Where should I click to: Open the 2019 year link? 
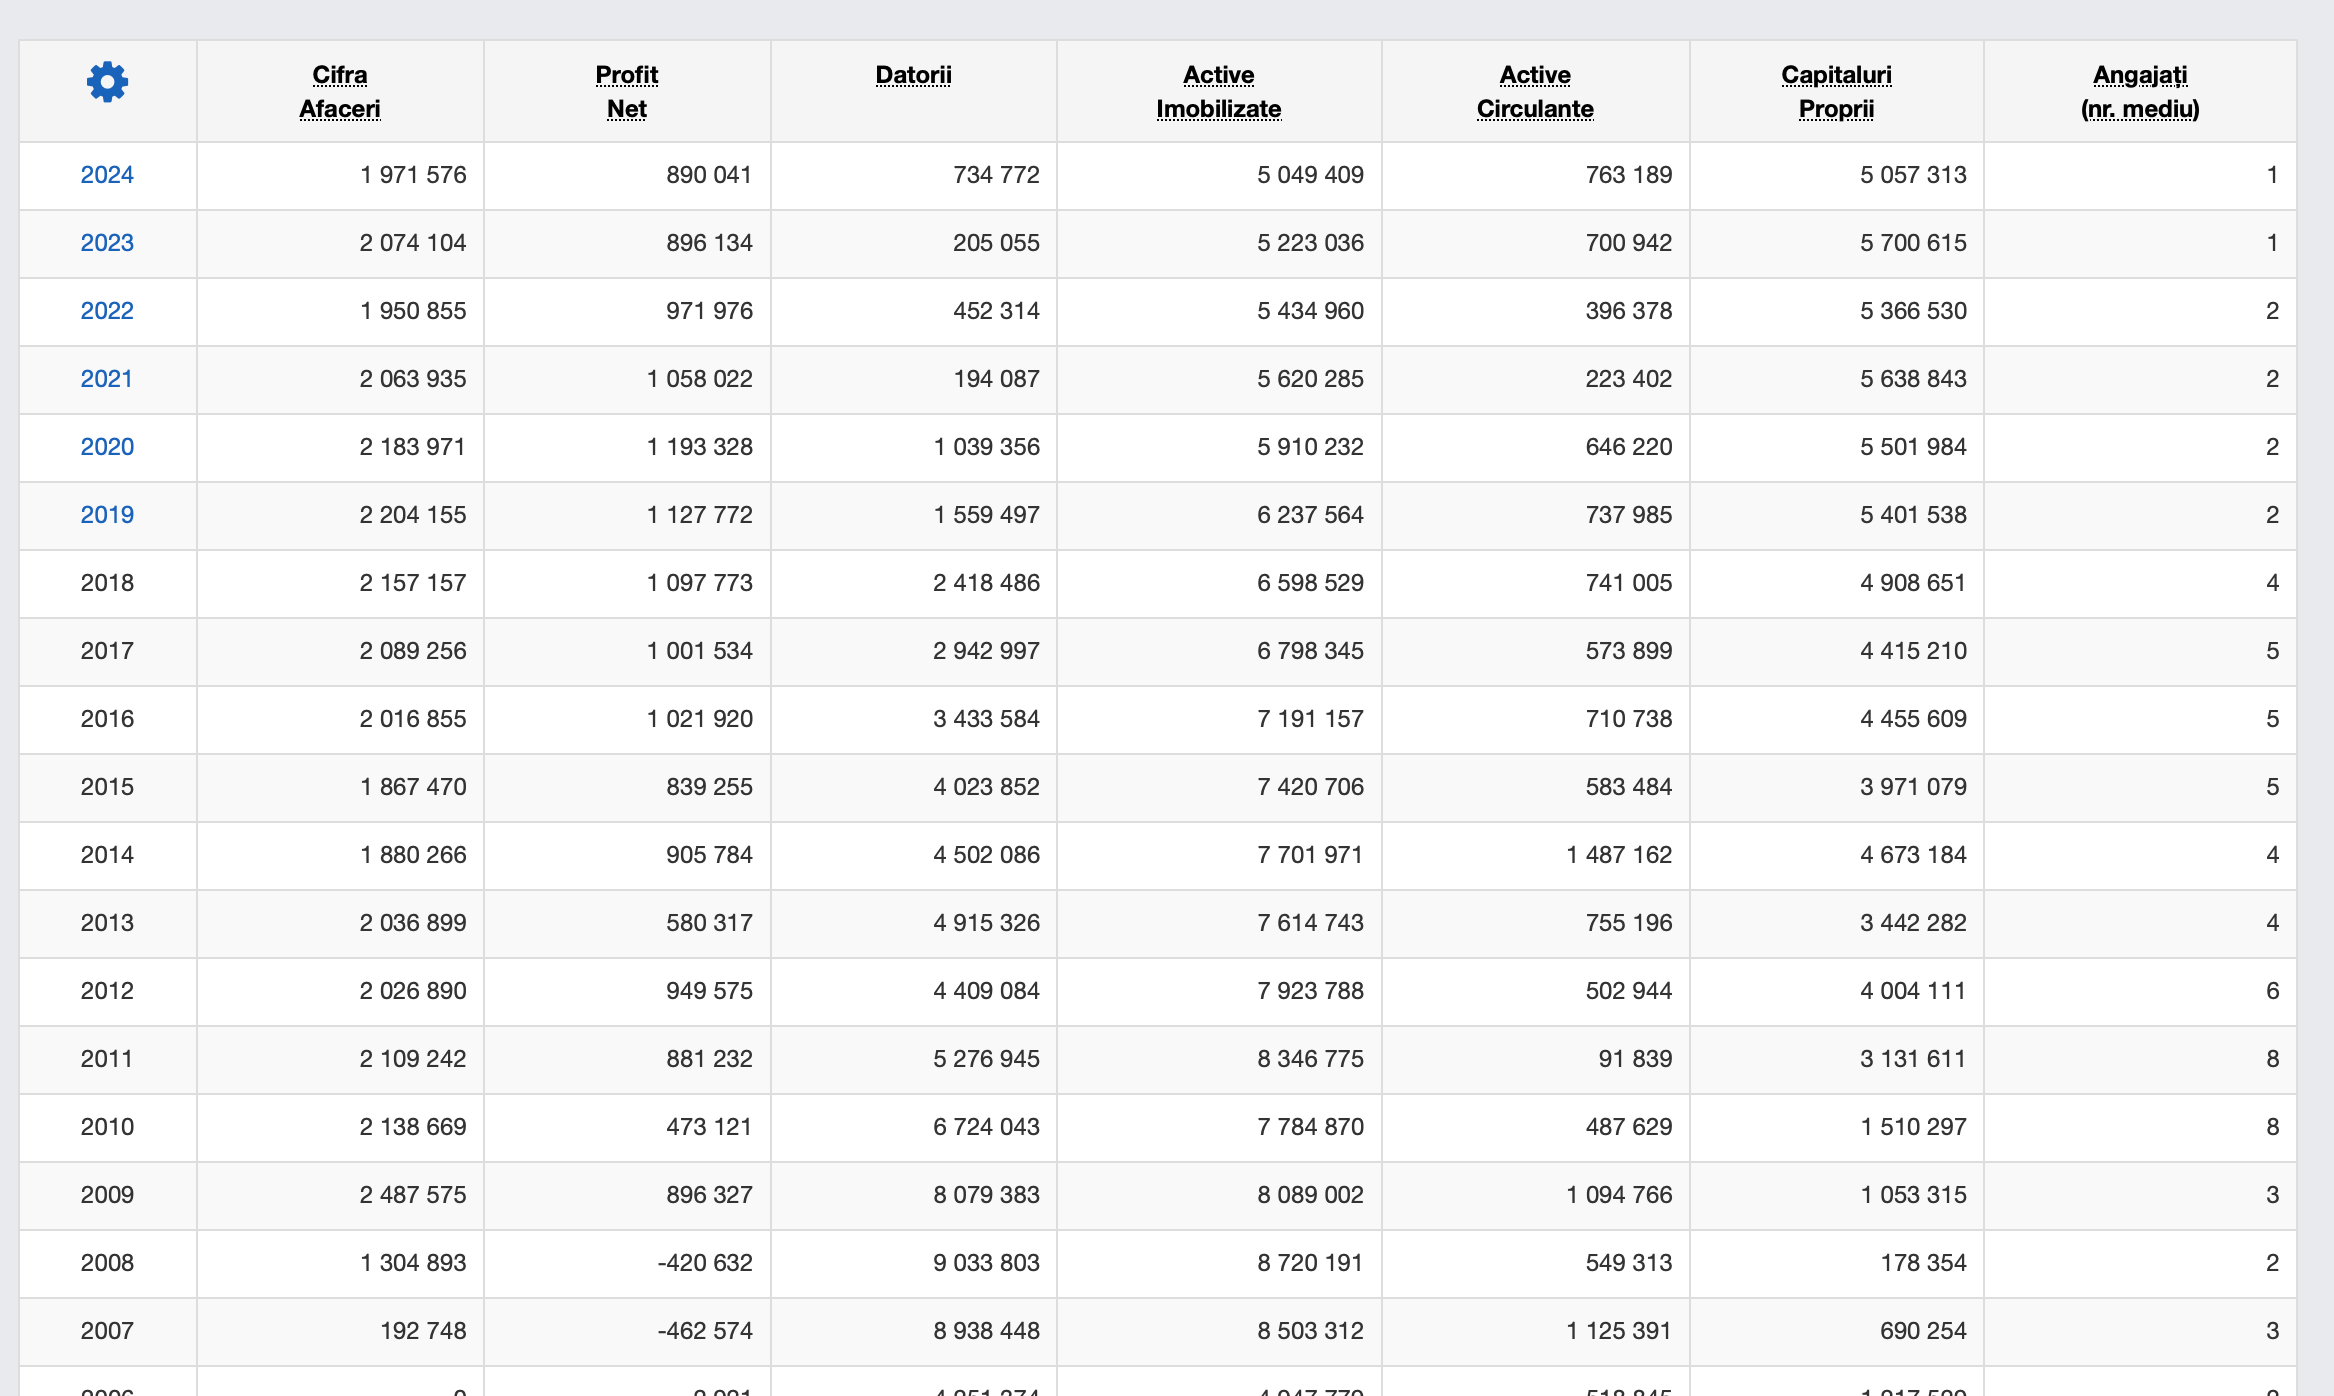pos(107,515)
